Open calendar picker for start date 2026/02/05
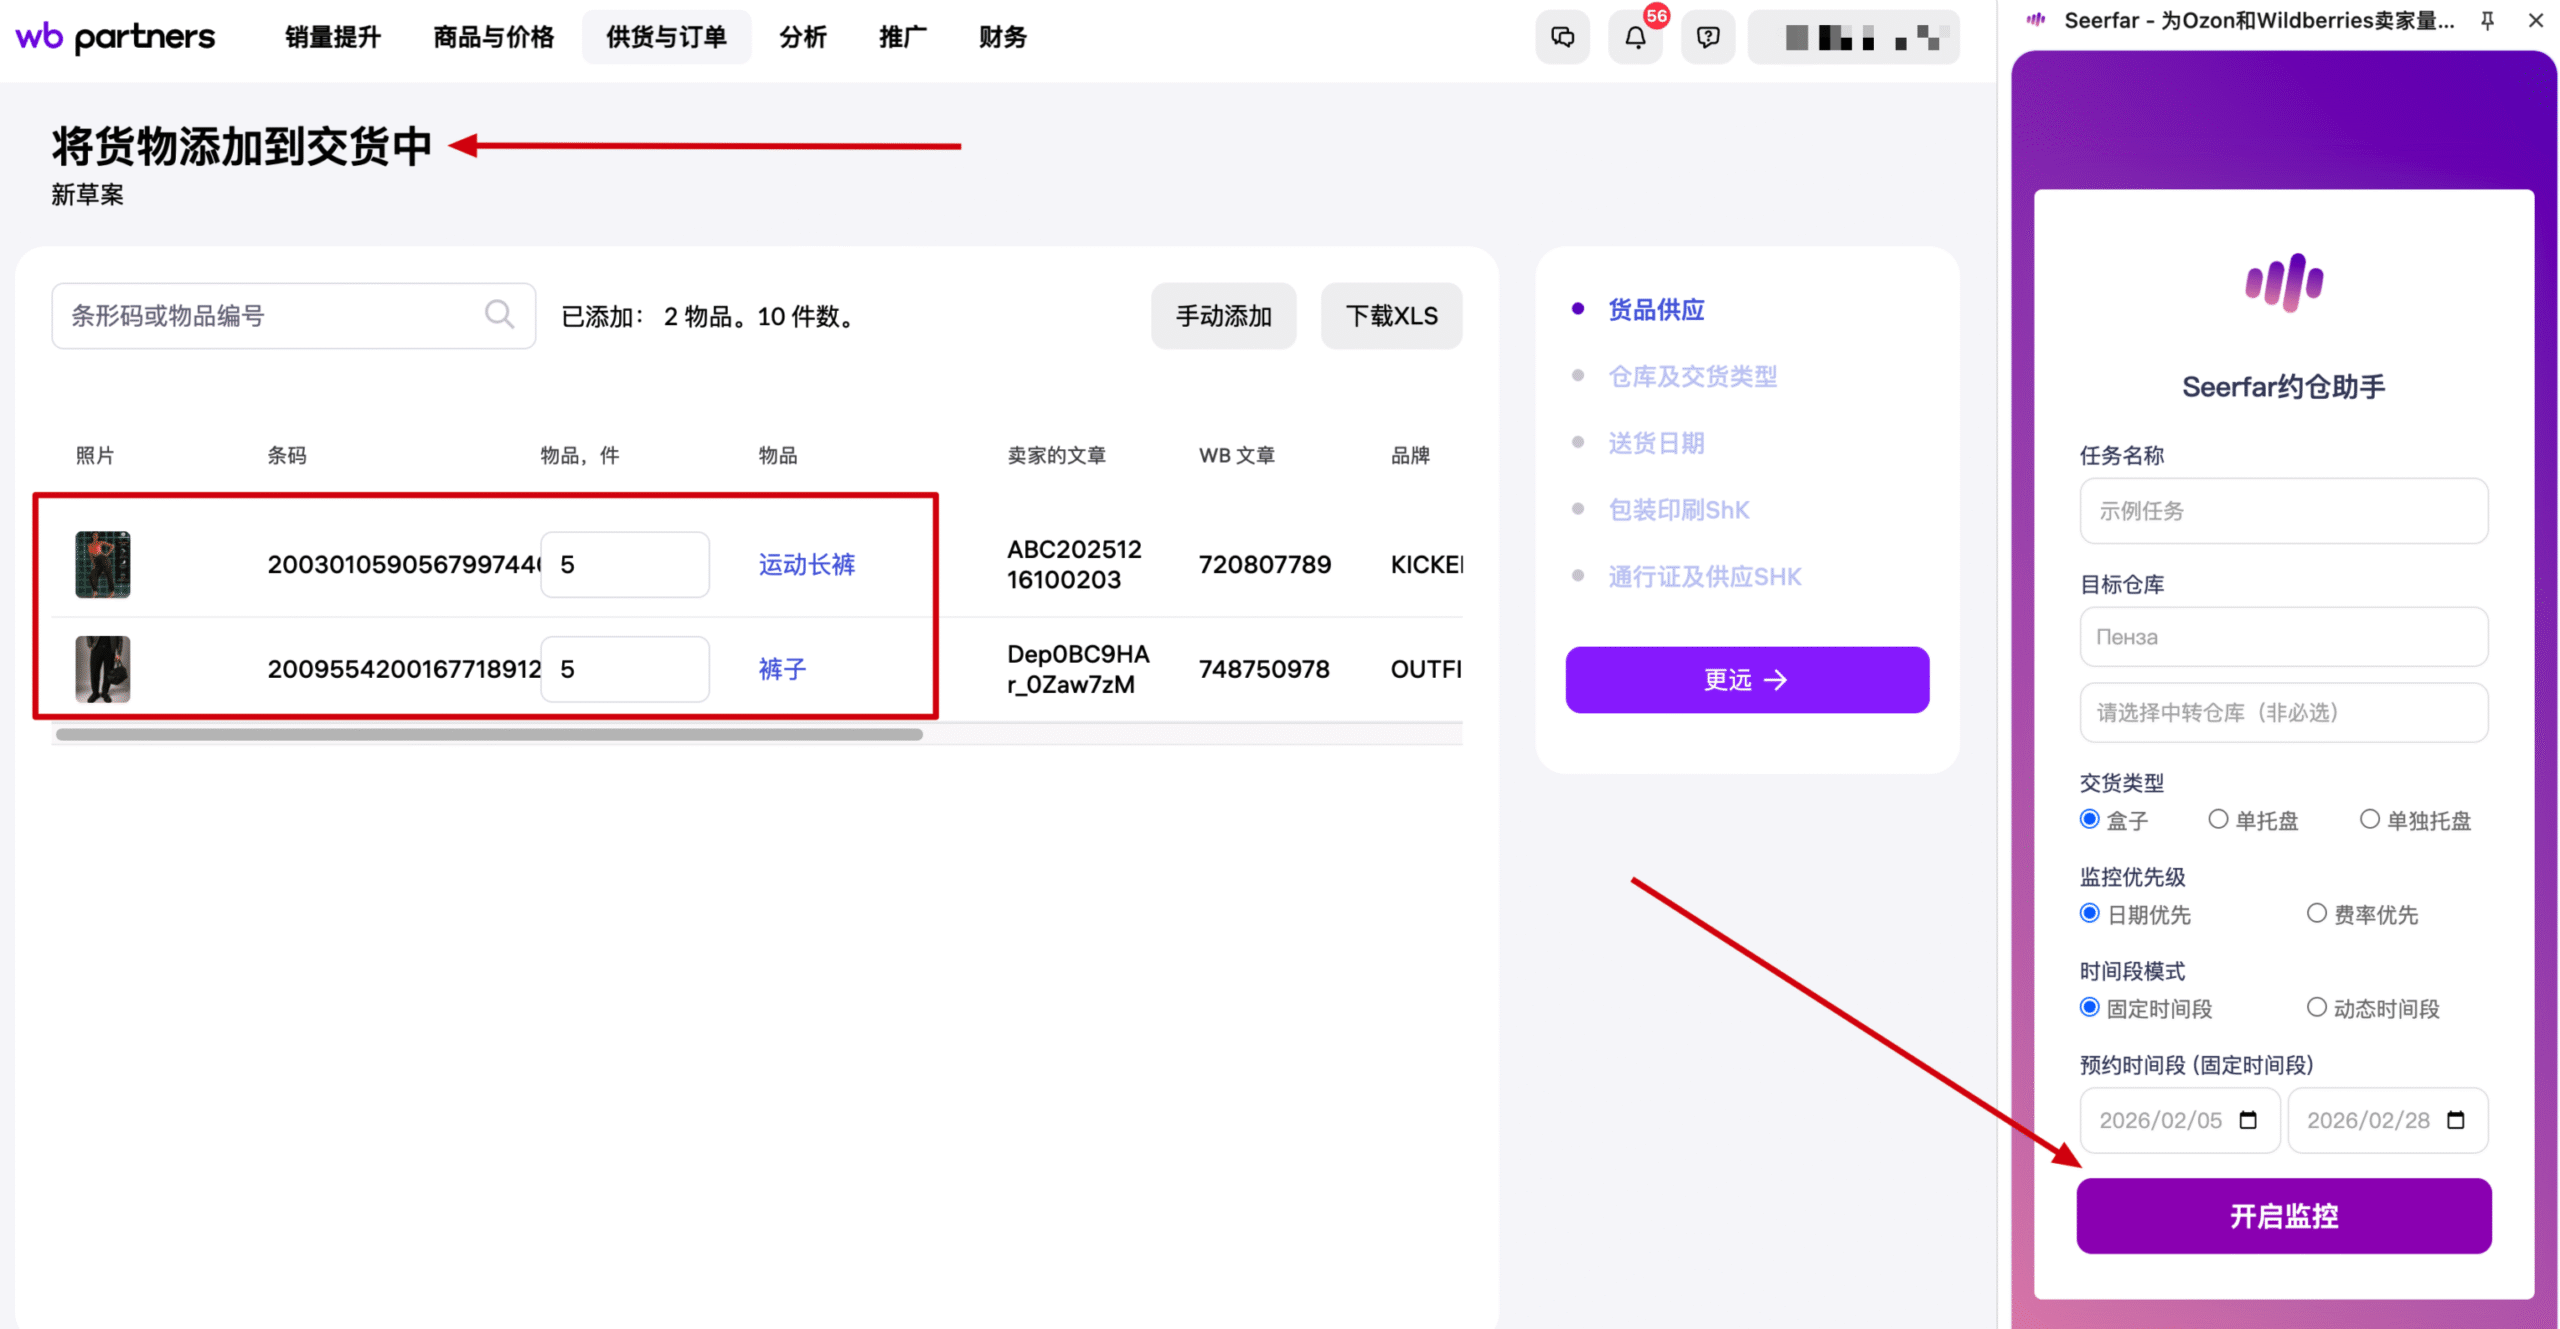 (x=2248, y=1120)
